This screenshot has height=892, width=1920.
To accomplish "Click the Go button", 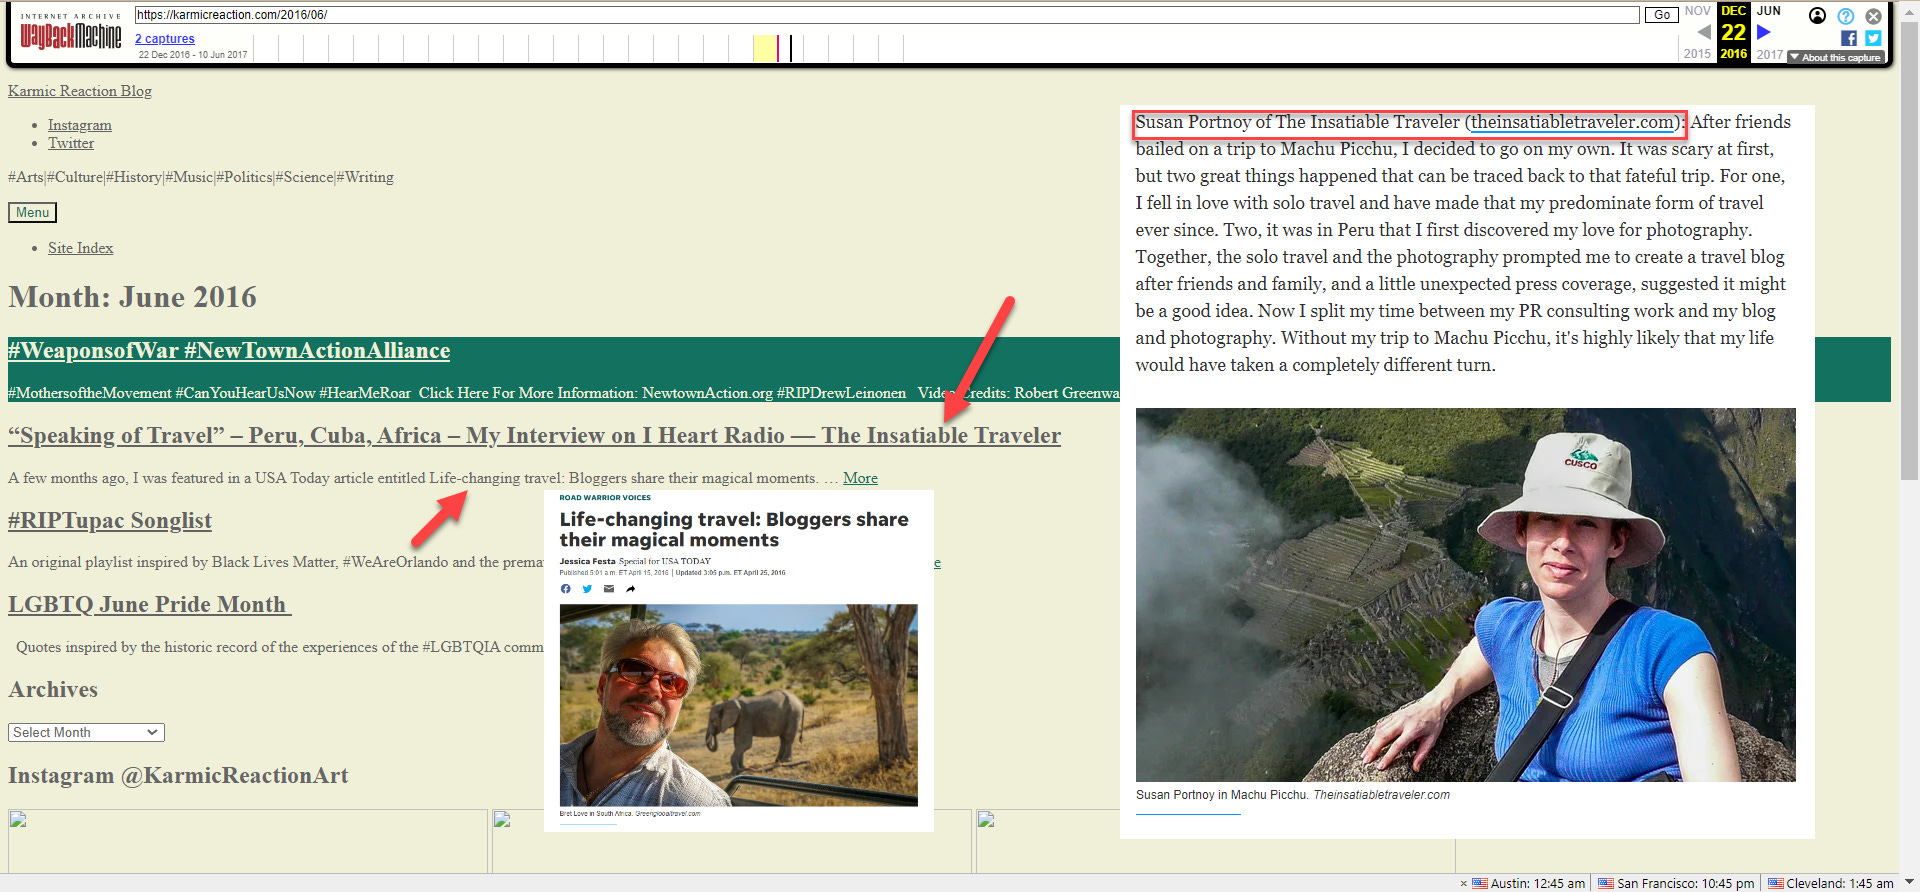I will tap(1662, 15).
